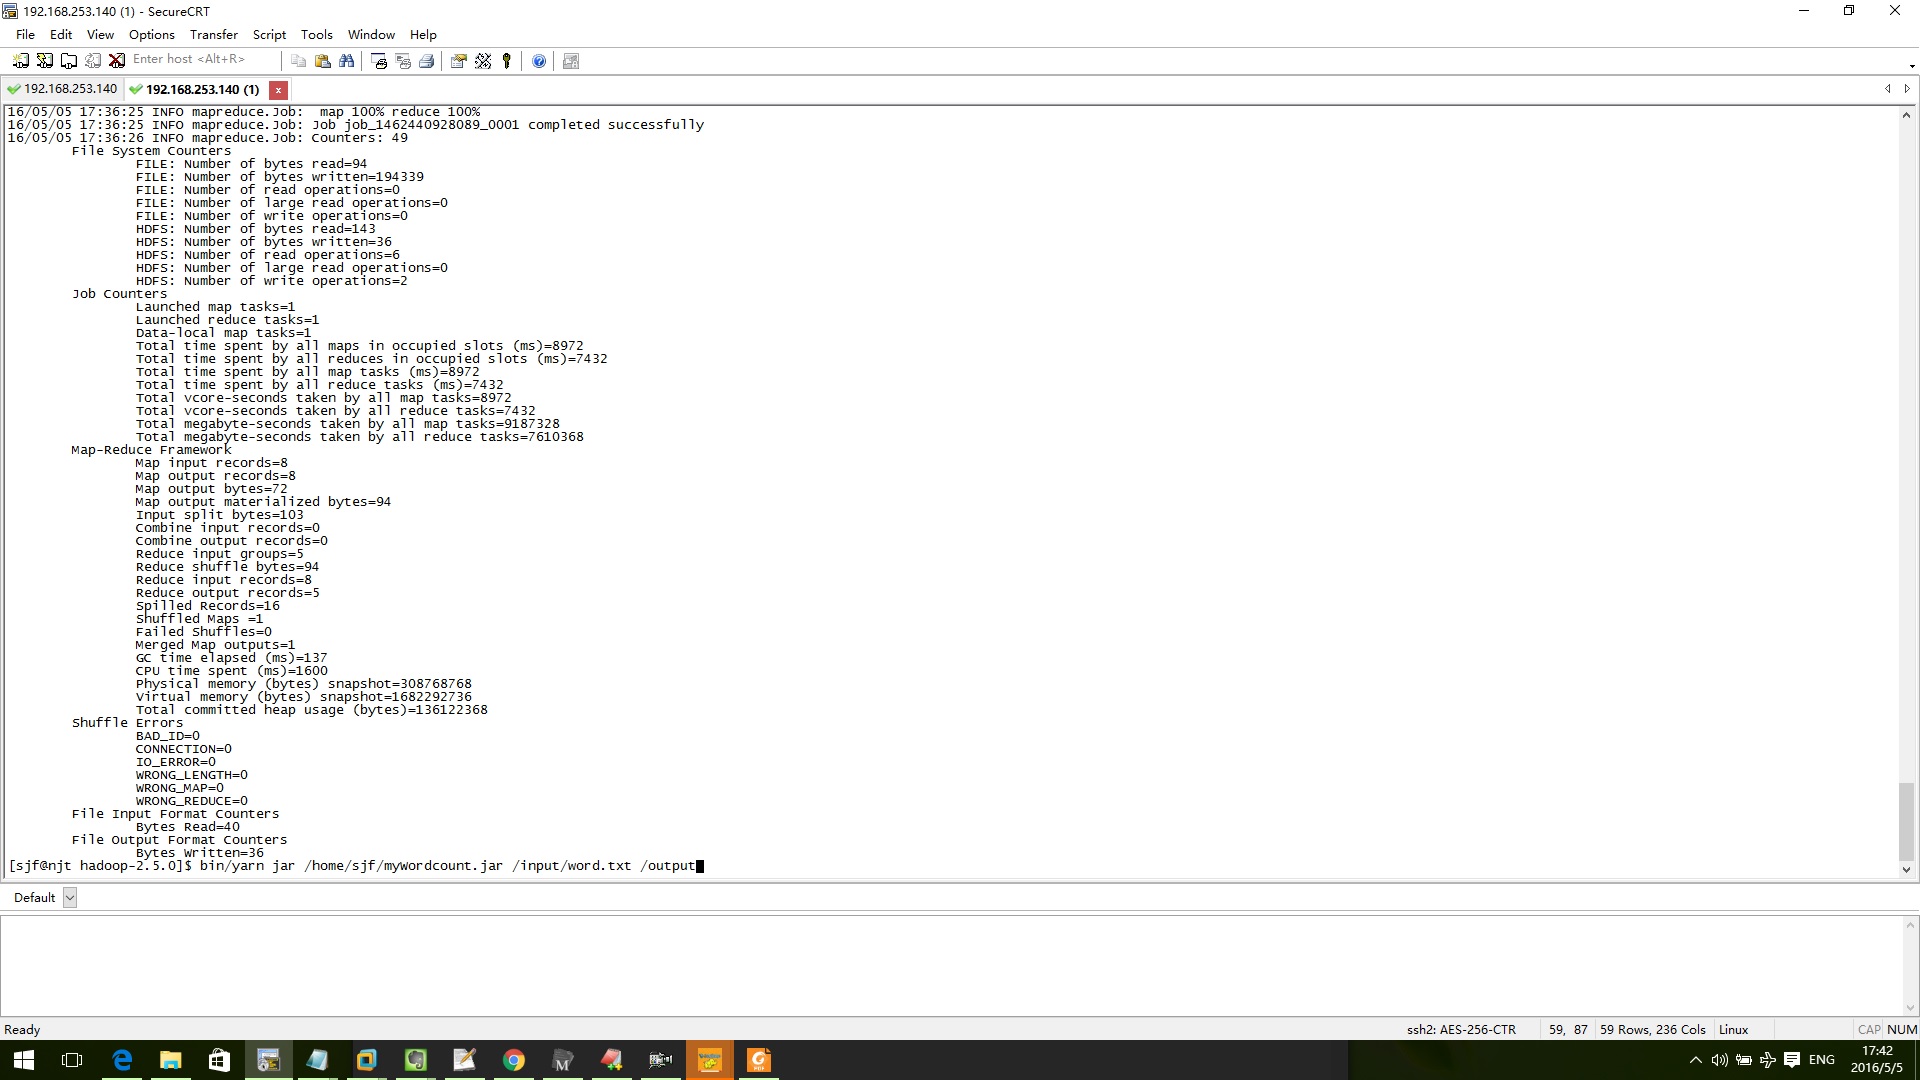Click 'Linux' status bar entry
This screenshot has width=1920, height=1080.
point(1733,1029)
